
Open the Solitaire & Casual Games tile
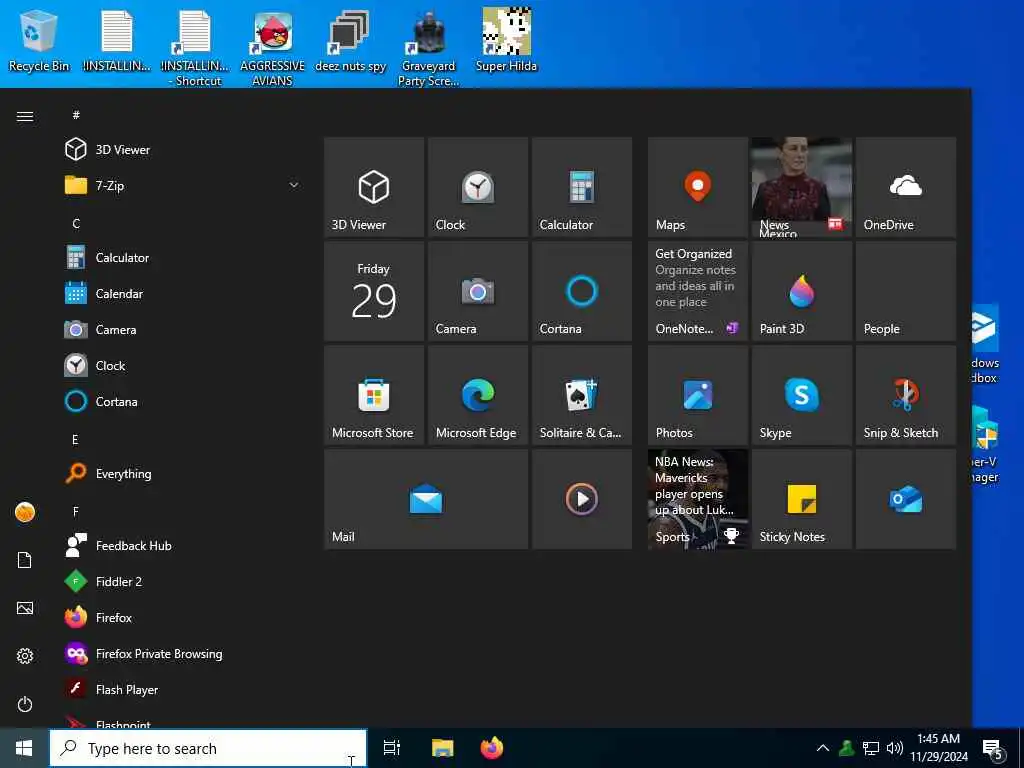[581, 394]
